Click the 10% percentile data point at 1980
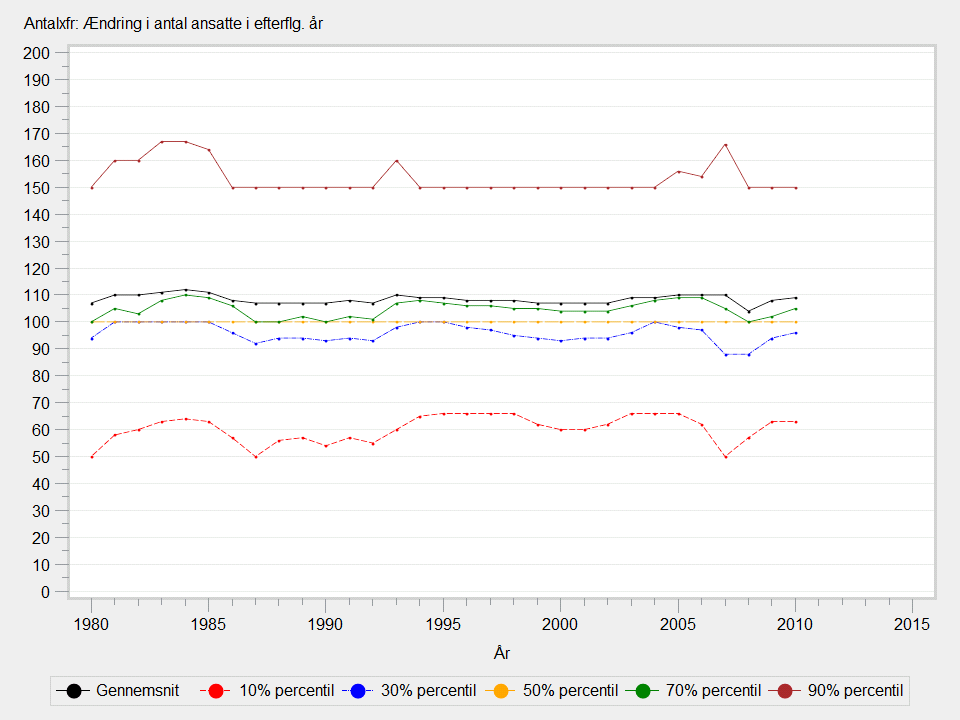This screenshot has height=720, width=960. coord(91,457)
